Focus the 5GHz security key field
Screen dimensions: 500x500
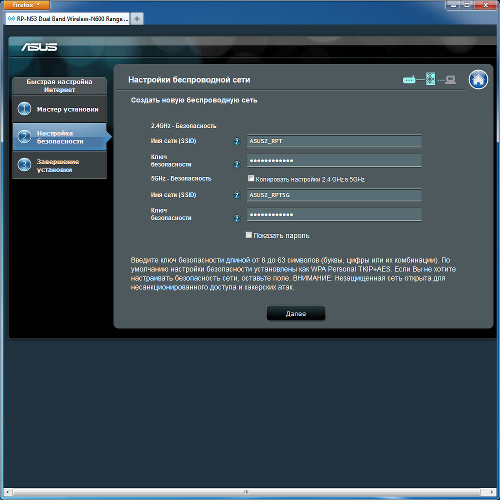tap(334, 215)
